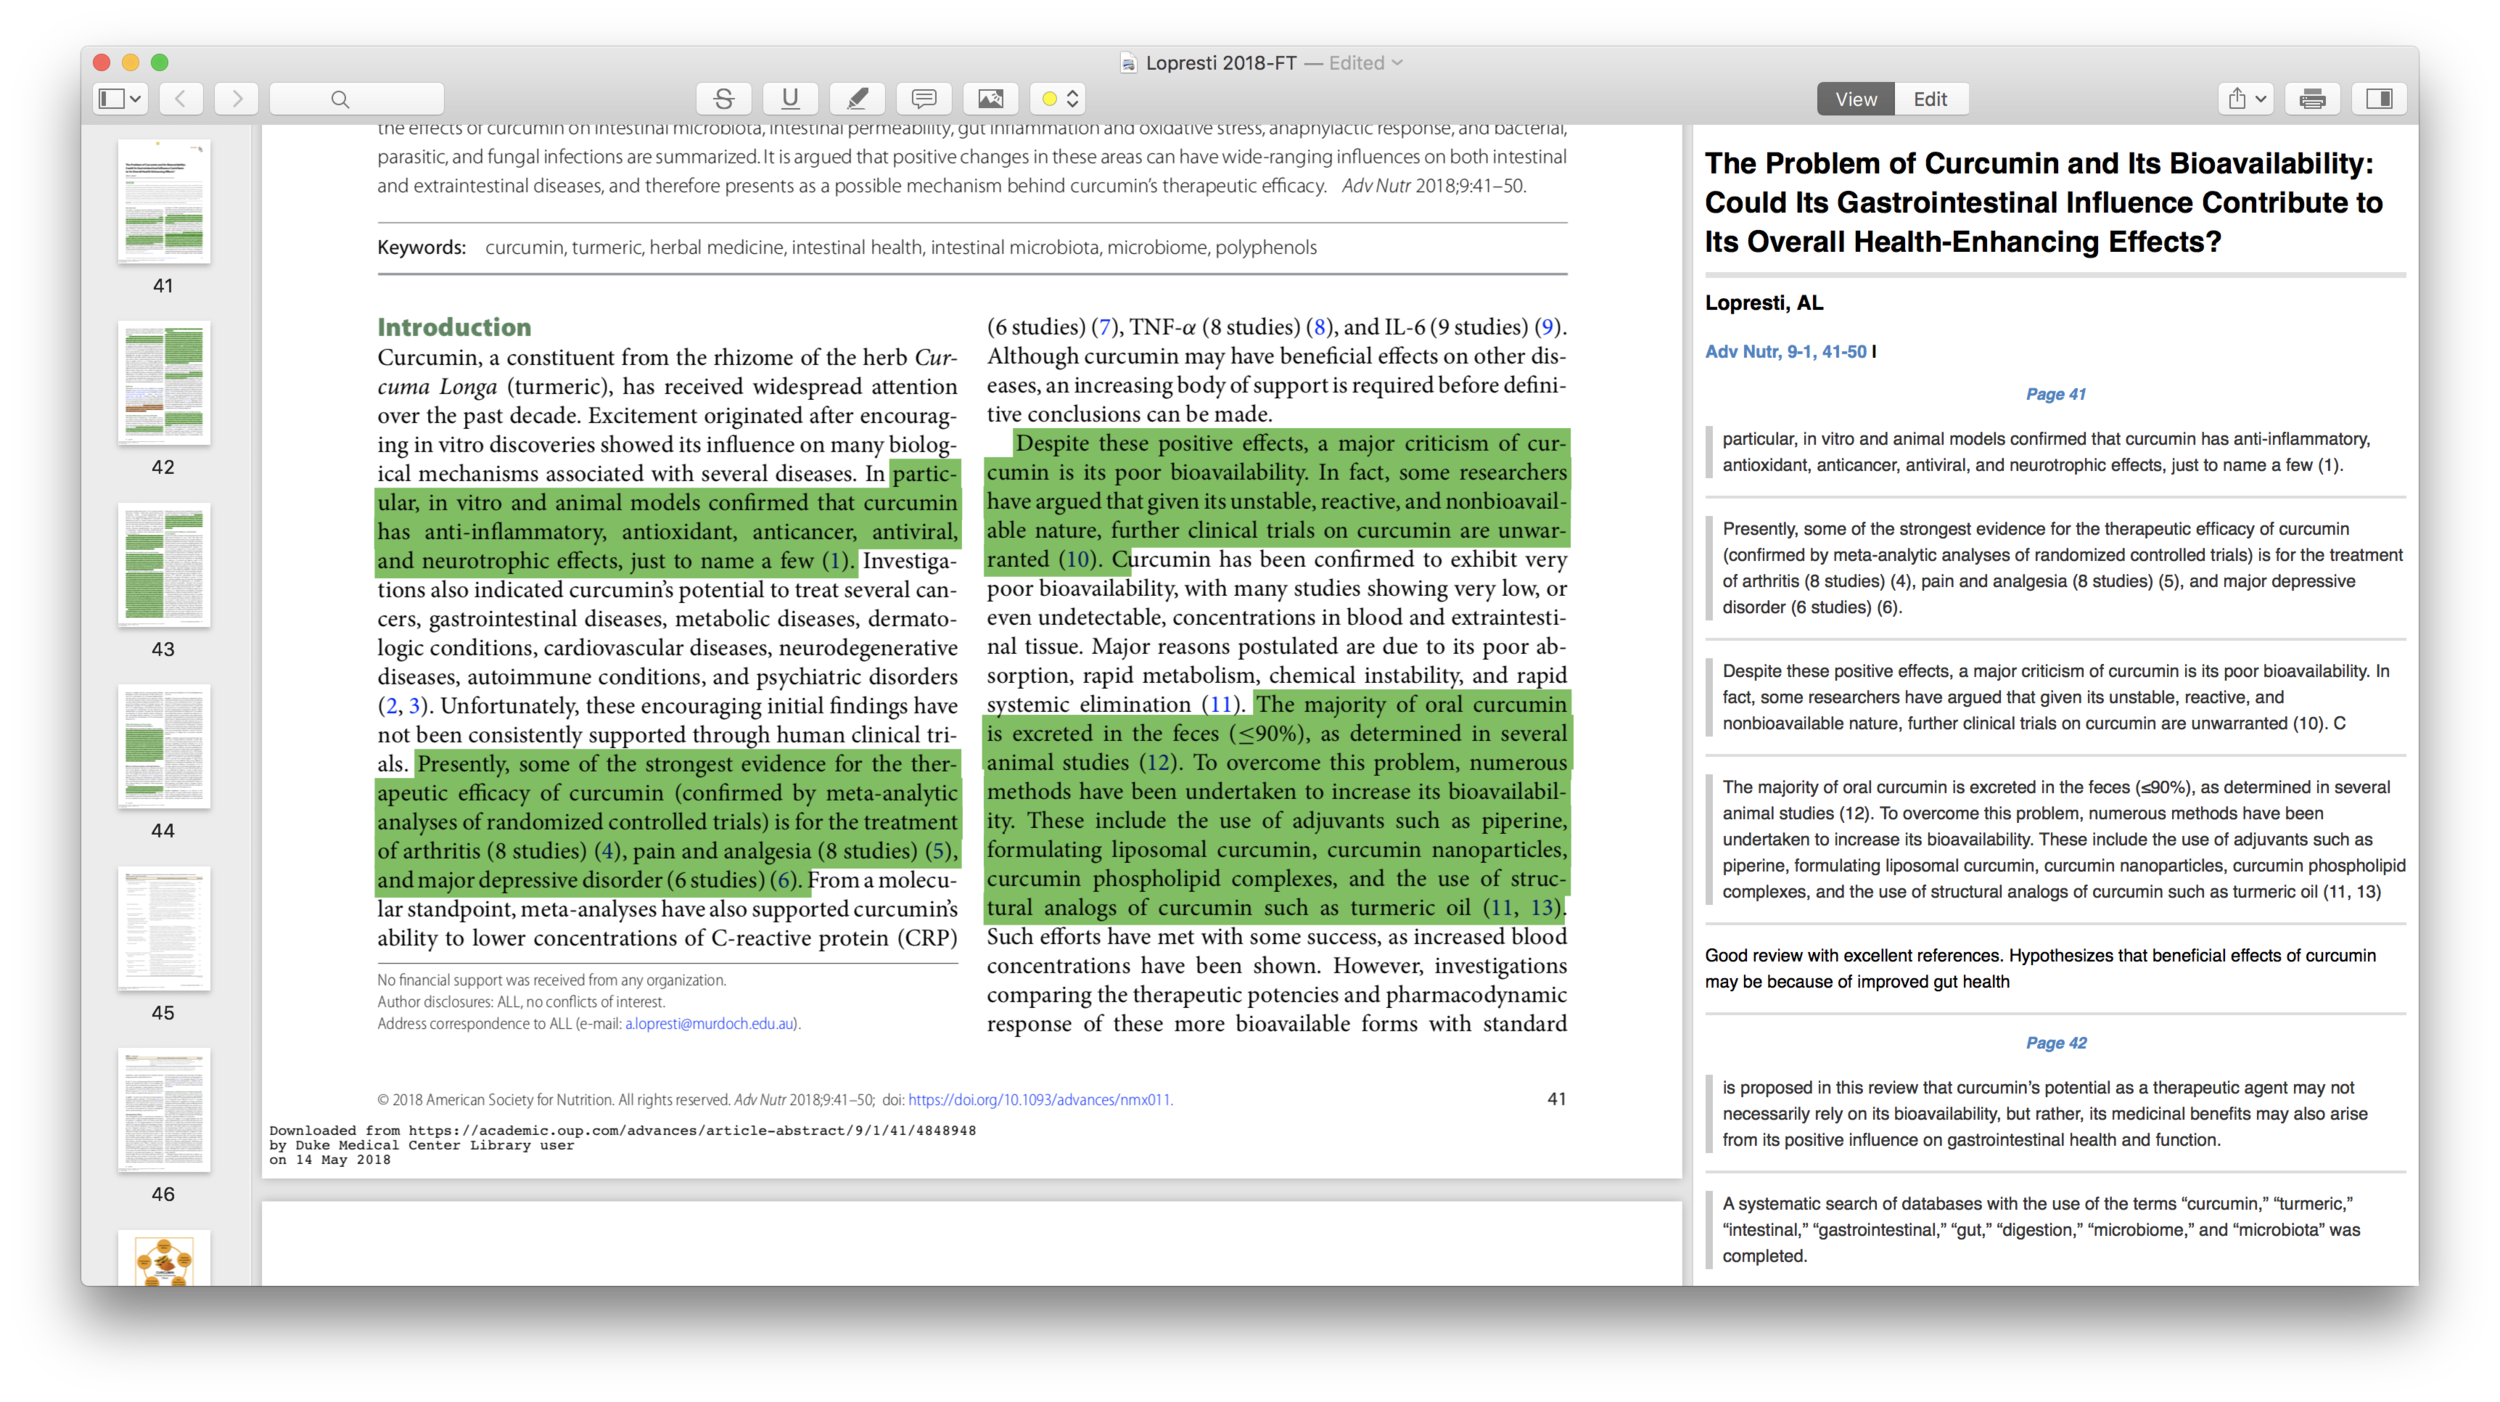Select the underline annotation tool
Screen dimensions: 2500x1402
(790, 99)
